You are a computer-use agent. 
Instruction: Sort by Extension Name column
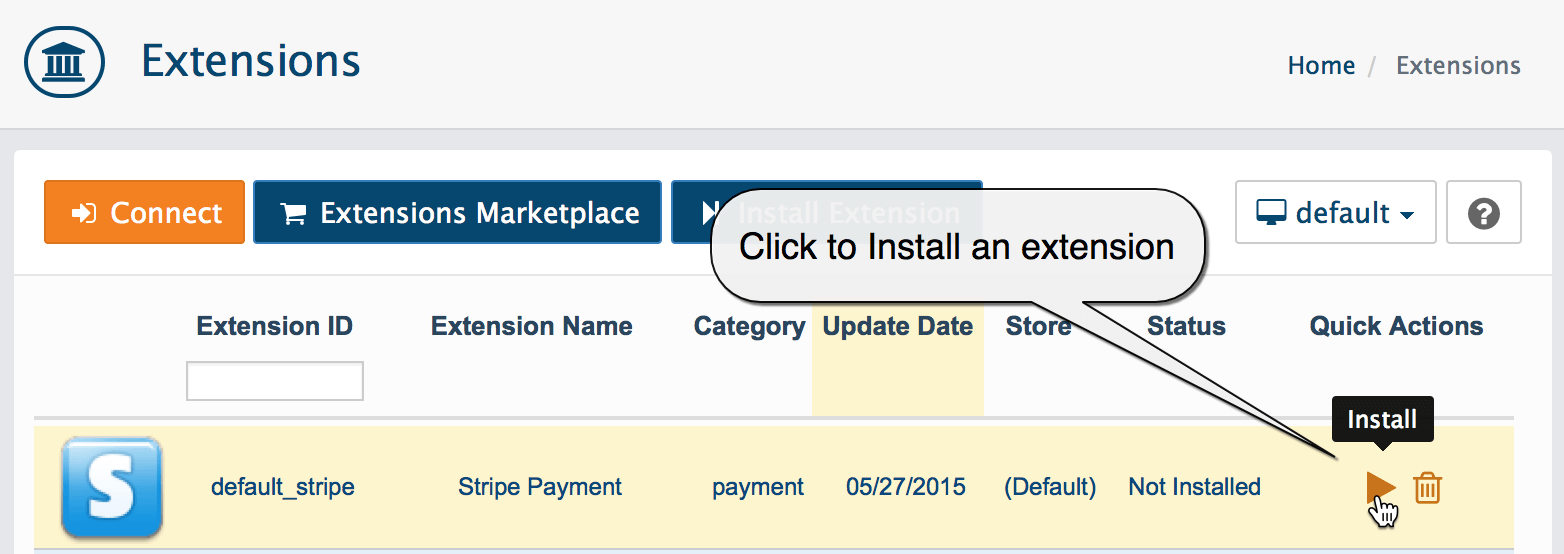(x=532, y=326)
